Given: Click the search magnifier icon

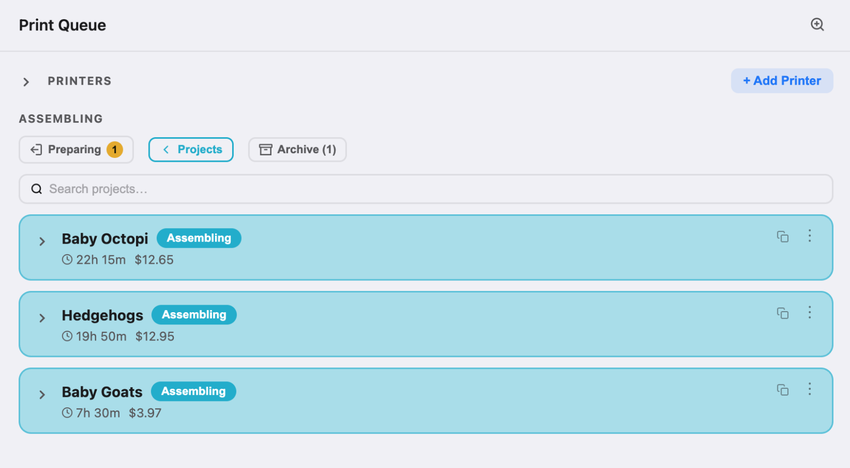Looking at the screenshot, I should pyautogui.click(x=36, y=189).
